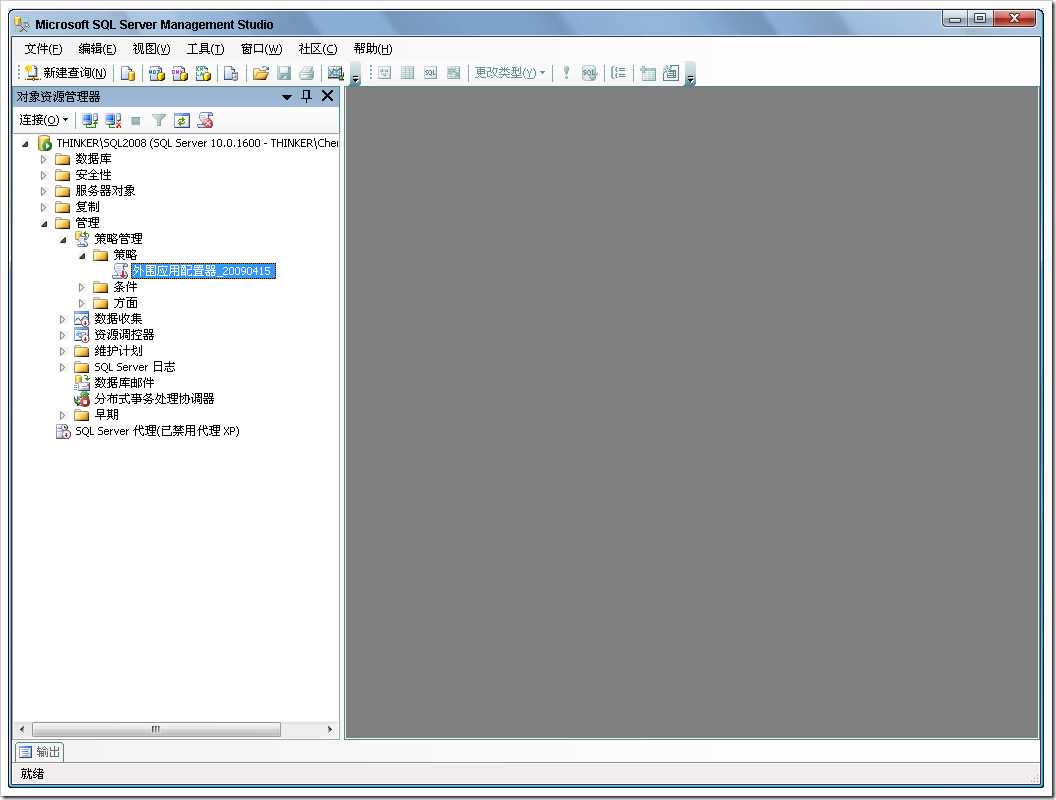Viewport: 1056px width, 800px height.
Task: Click the Print icon in toolbar
Action: tap(306, 73)
